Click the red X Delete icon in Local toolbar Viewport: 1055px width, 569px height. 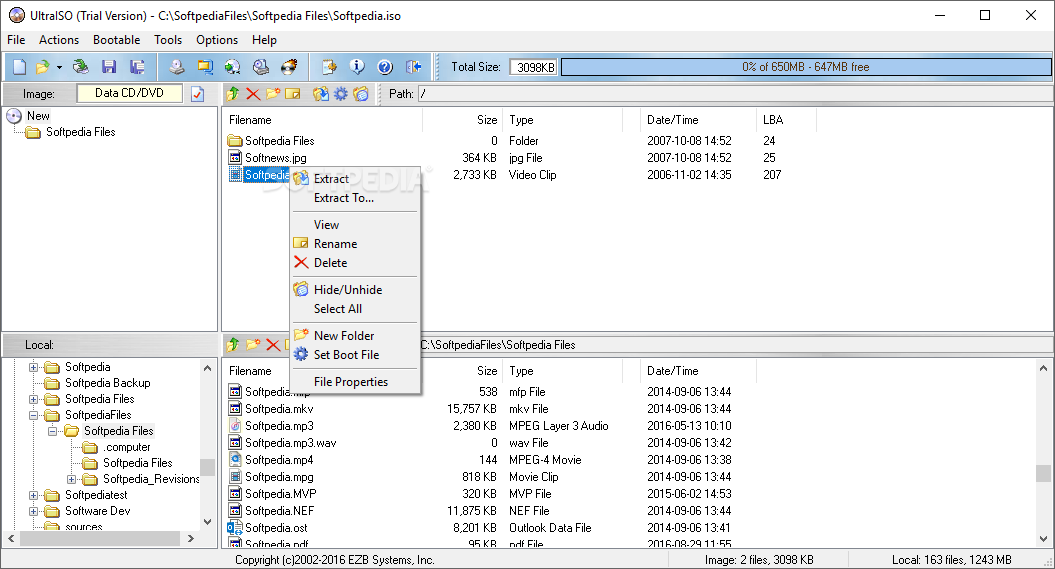(x=272, y=344)
